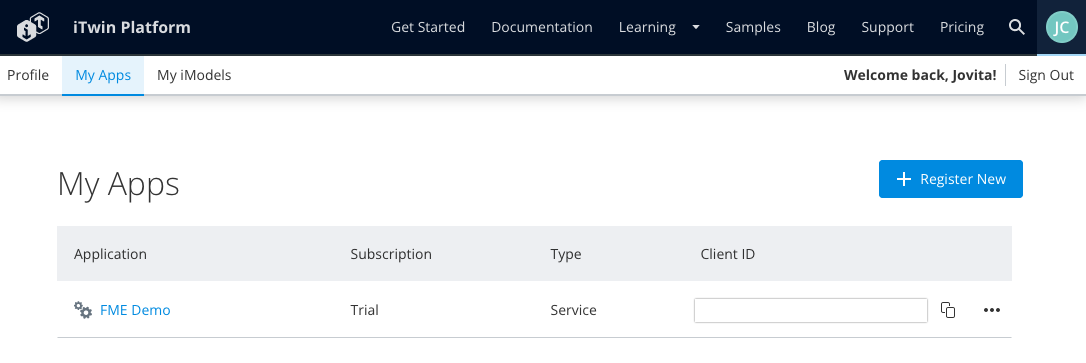
Task: View the Pricing page
Action: coord(961,28)
